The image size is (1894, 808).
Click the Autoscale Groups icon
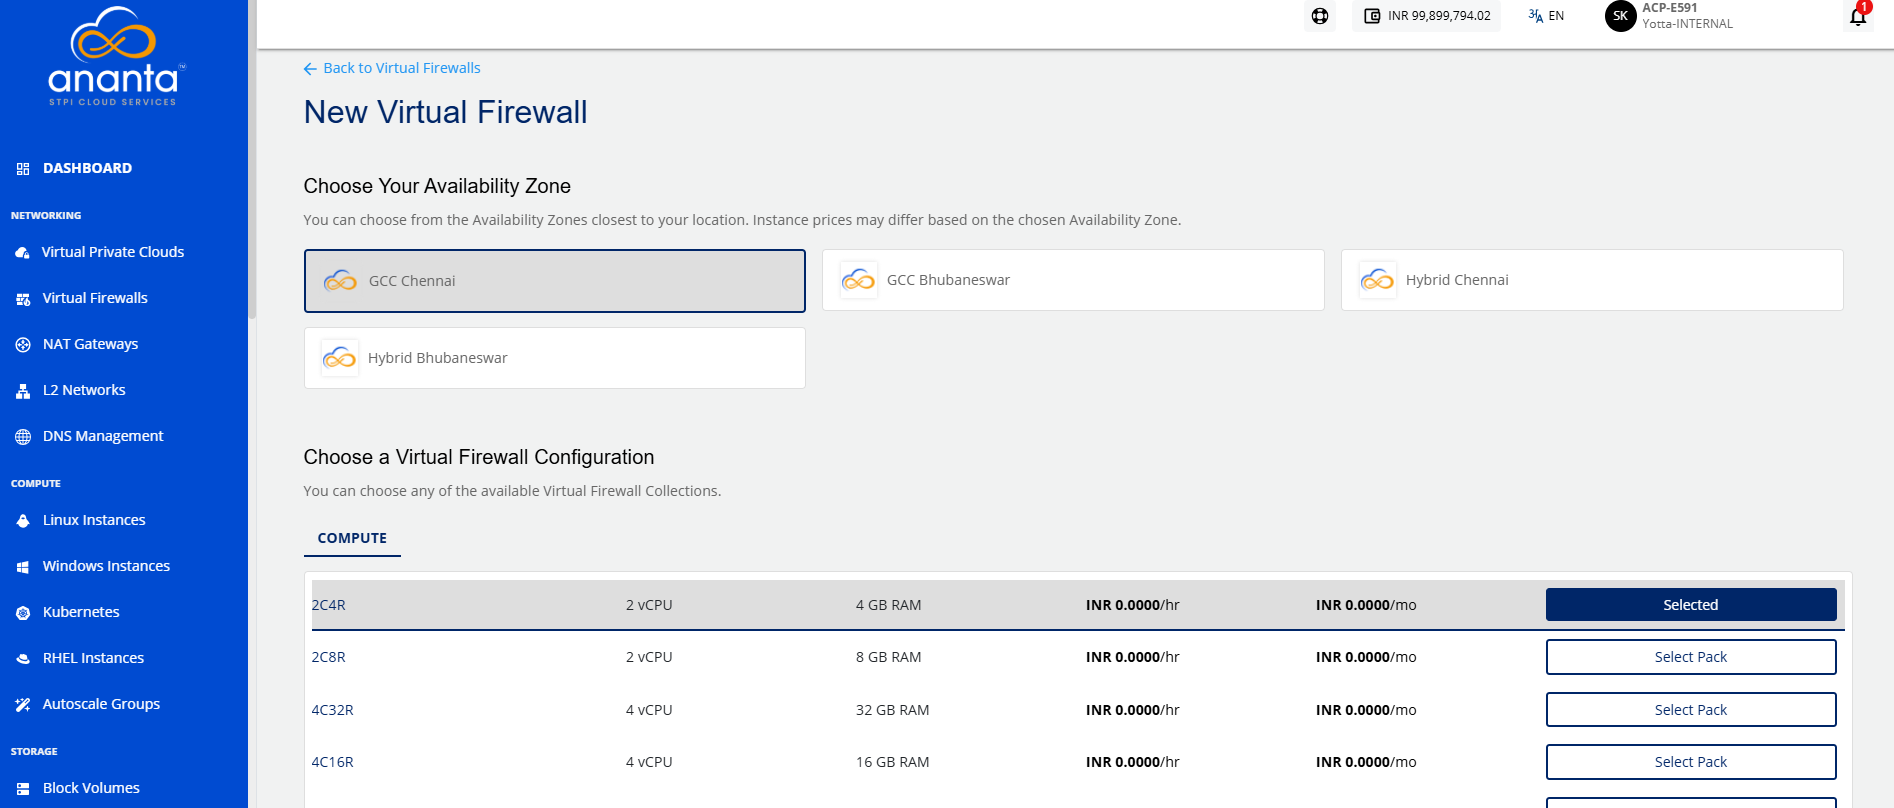23,705
